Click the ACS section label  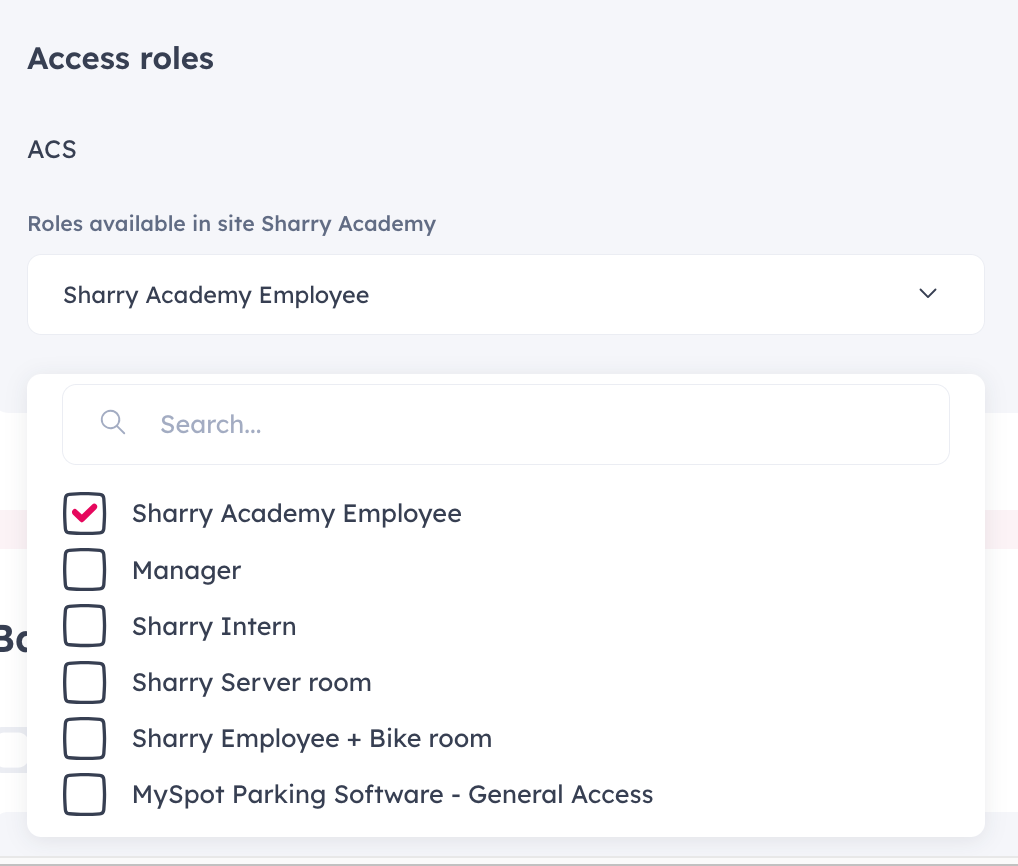coord(52,149)
